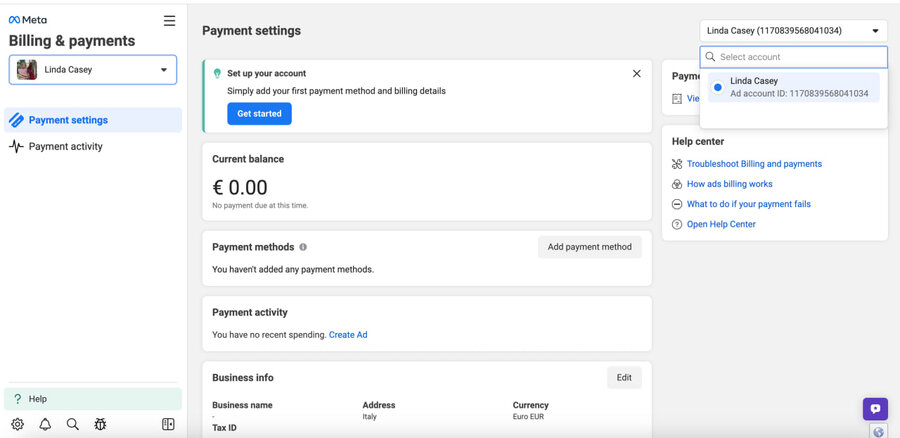The width and height of the screenshot is (900, 438).
Task: Open What to do if payment fails link
Action: (748, 204)
